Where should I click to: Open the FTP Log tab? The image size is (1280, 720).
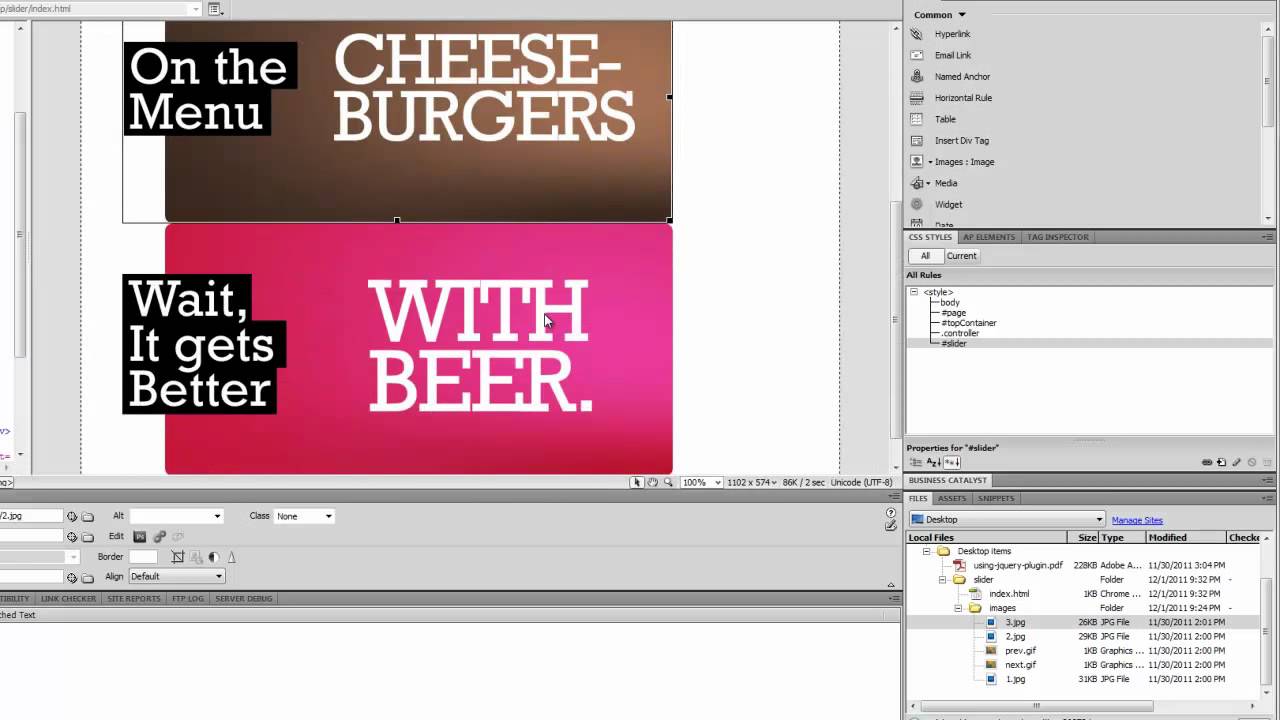tap(188, 598)
